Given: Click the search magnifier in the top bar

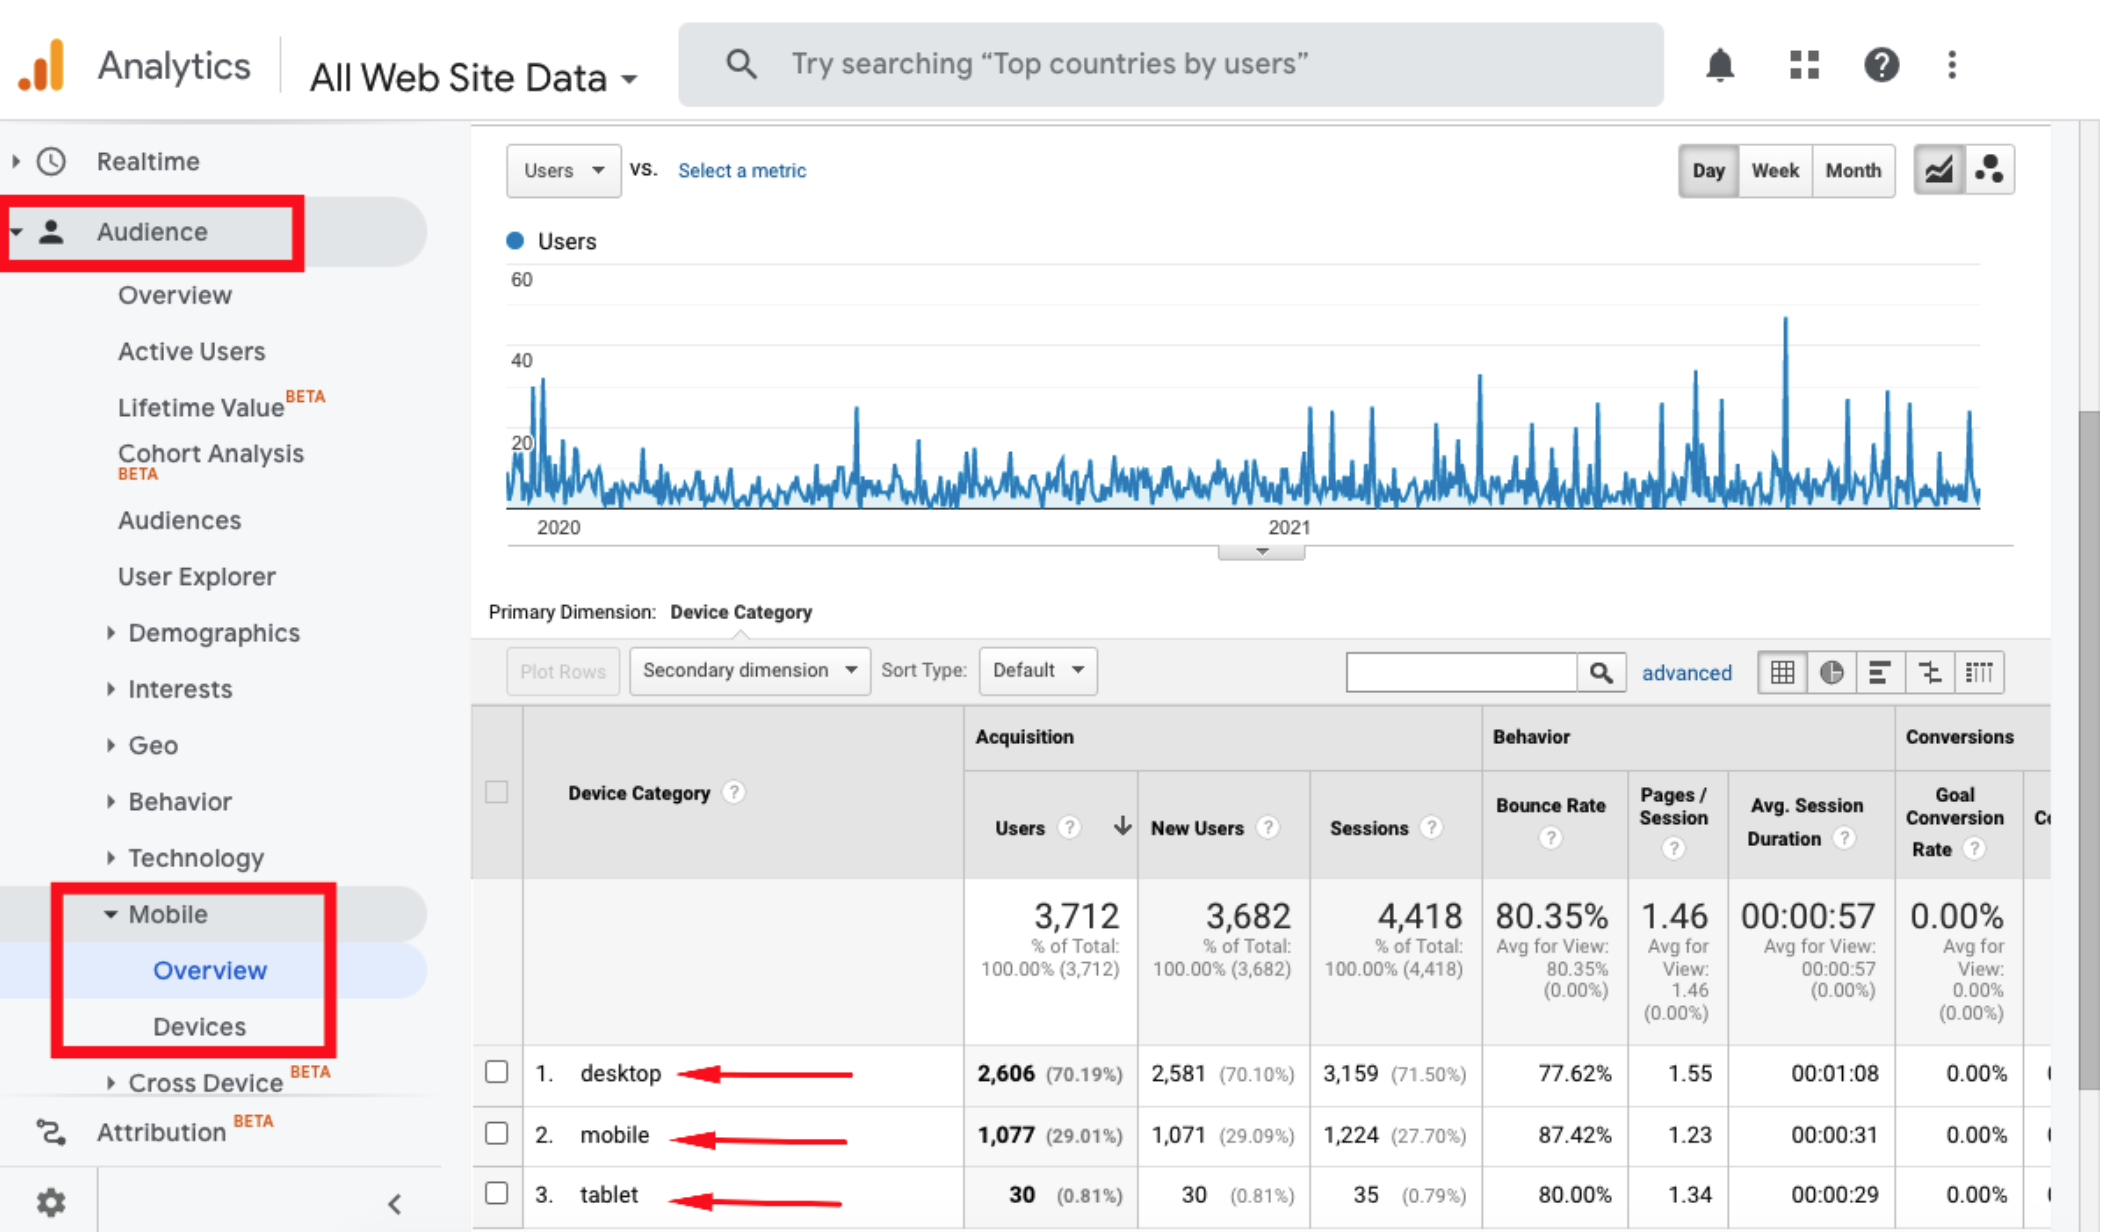Looking at the screenshot, I should 740,64.
